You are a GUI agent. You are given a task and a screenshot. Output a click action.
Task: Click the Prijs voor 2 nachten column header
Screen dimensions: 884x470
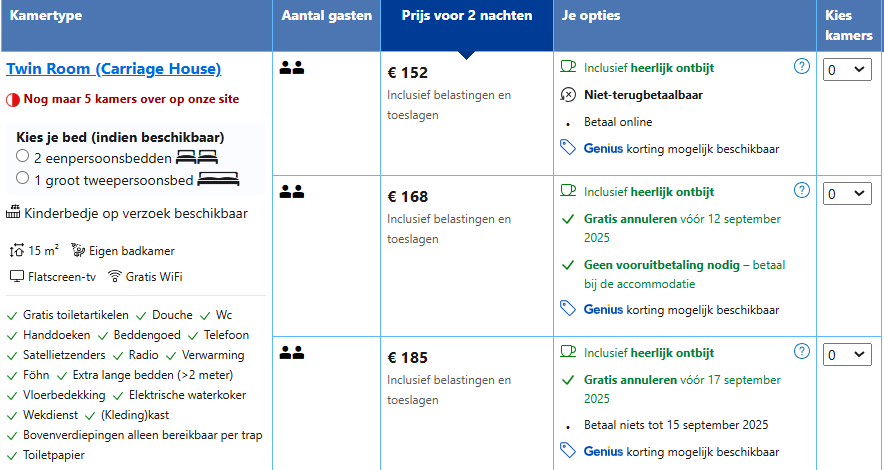[467, 16]
